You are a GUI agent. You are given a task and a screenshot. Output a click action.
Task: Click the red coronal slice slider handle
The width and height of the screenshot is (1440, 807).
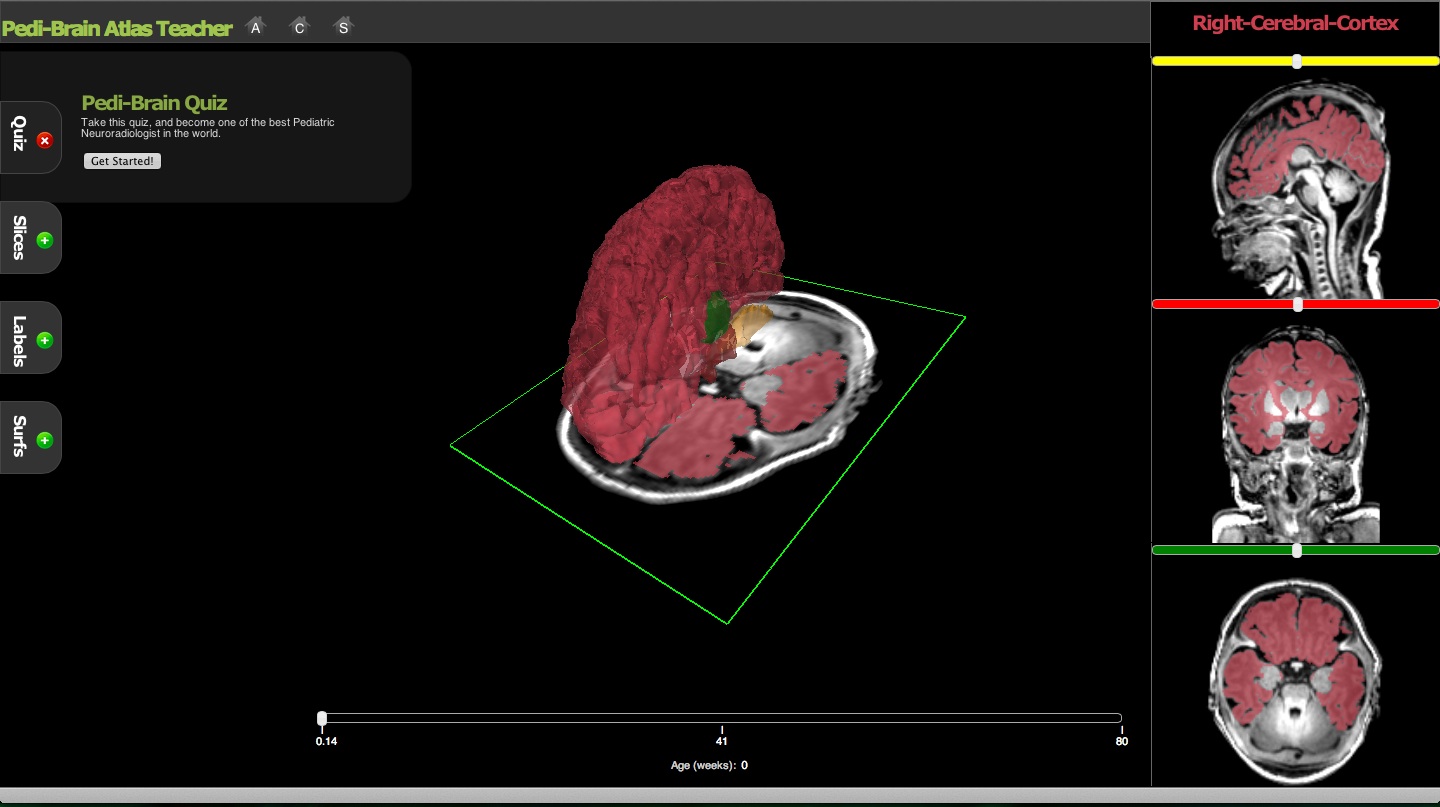pyautogui.click(x=1297, y=304)
